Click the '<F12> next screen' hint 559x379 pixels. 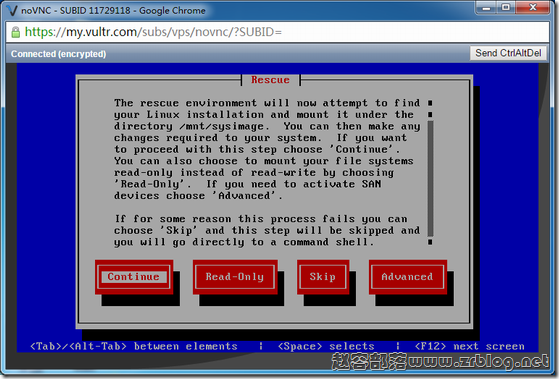click(470, 346)
